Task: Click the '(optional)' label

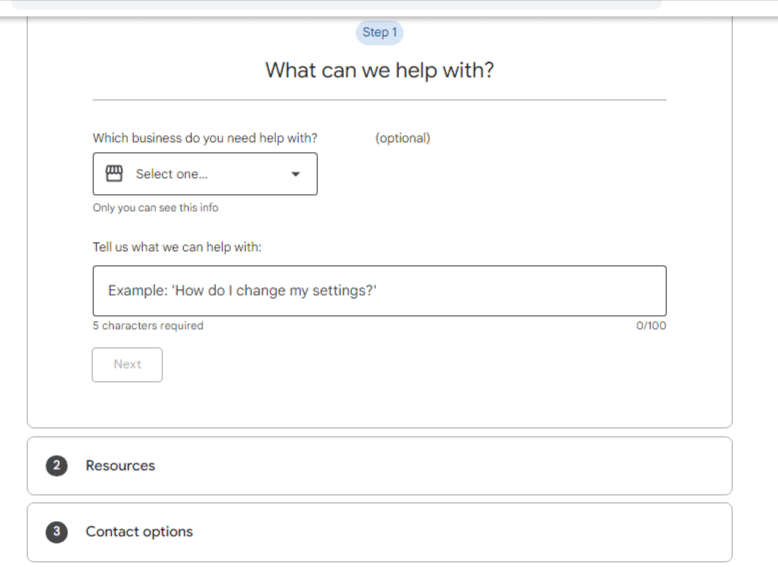Action: (x=402, y=138)
